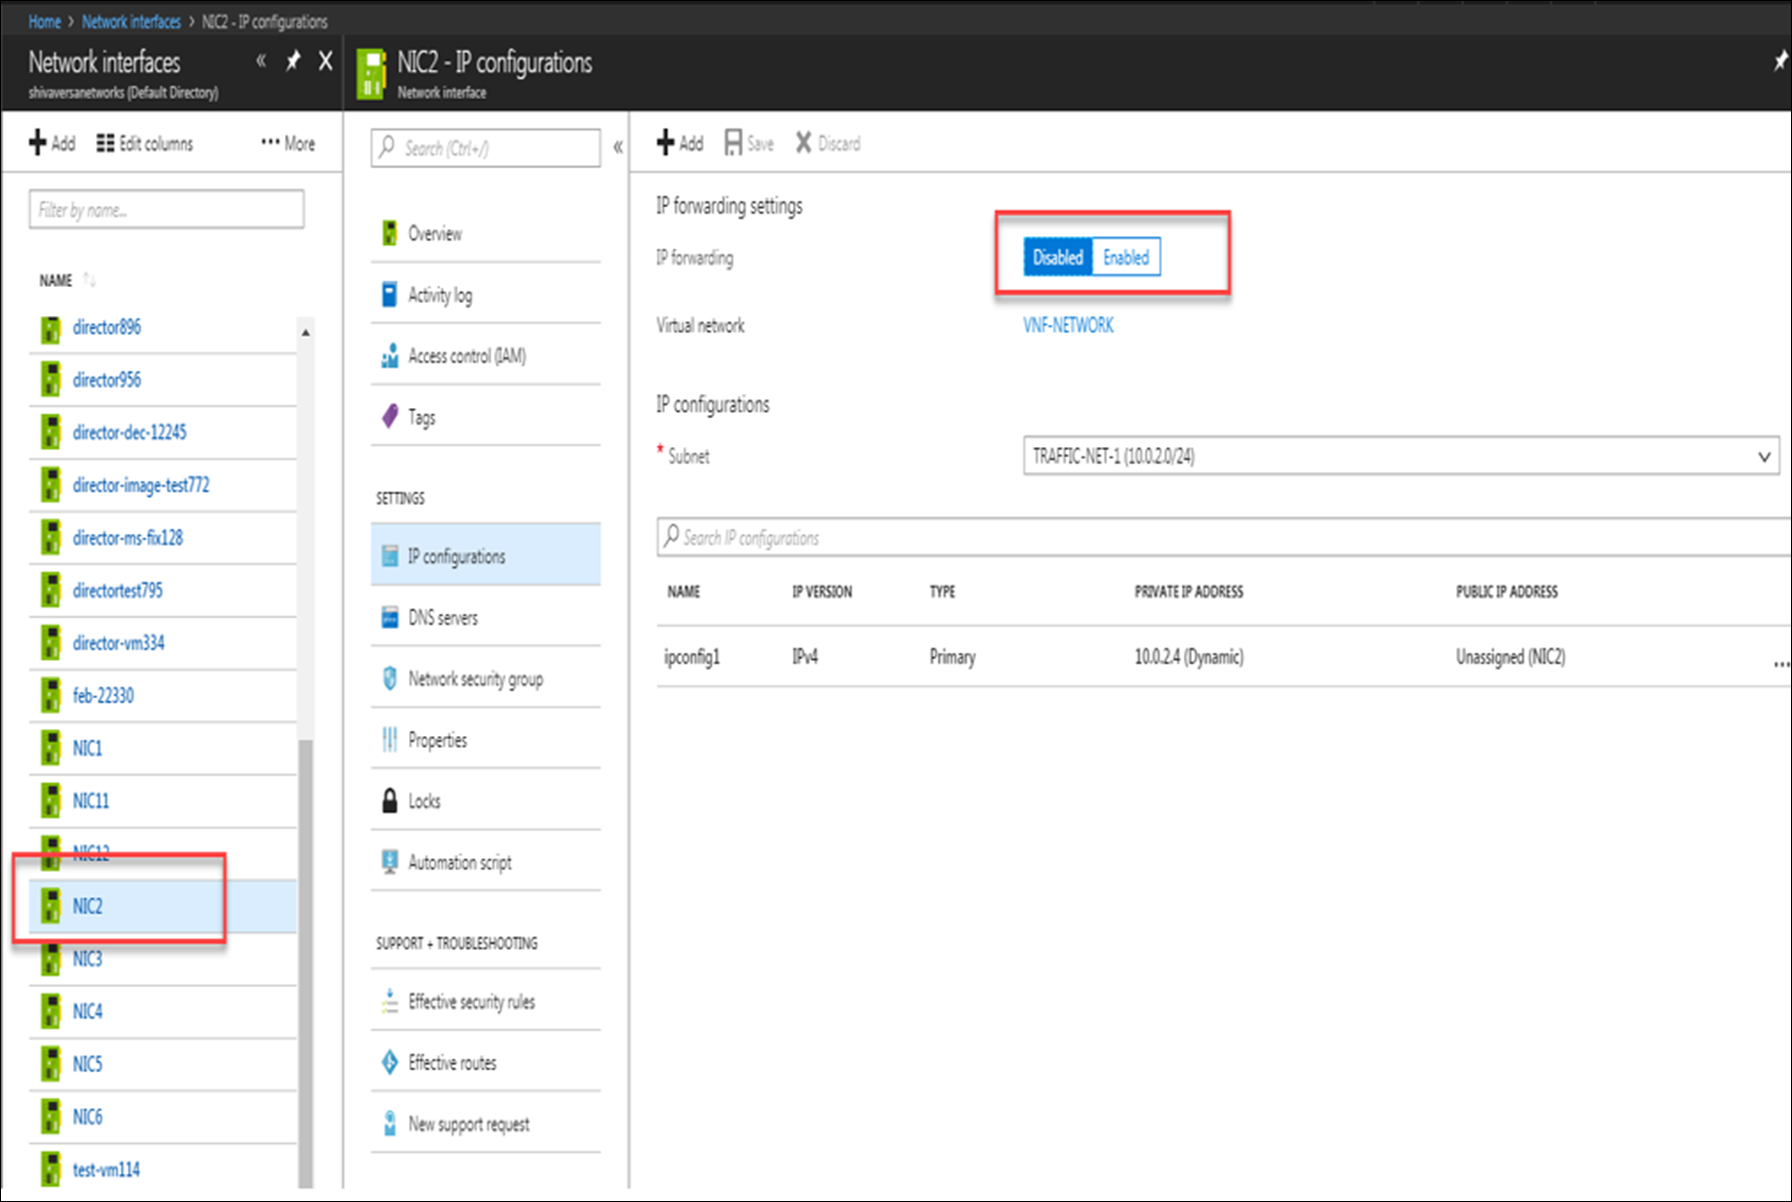Click the Locks padlock icon
This screenshot has width=1792, height=1202.
390,801
